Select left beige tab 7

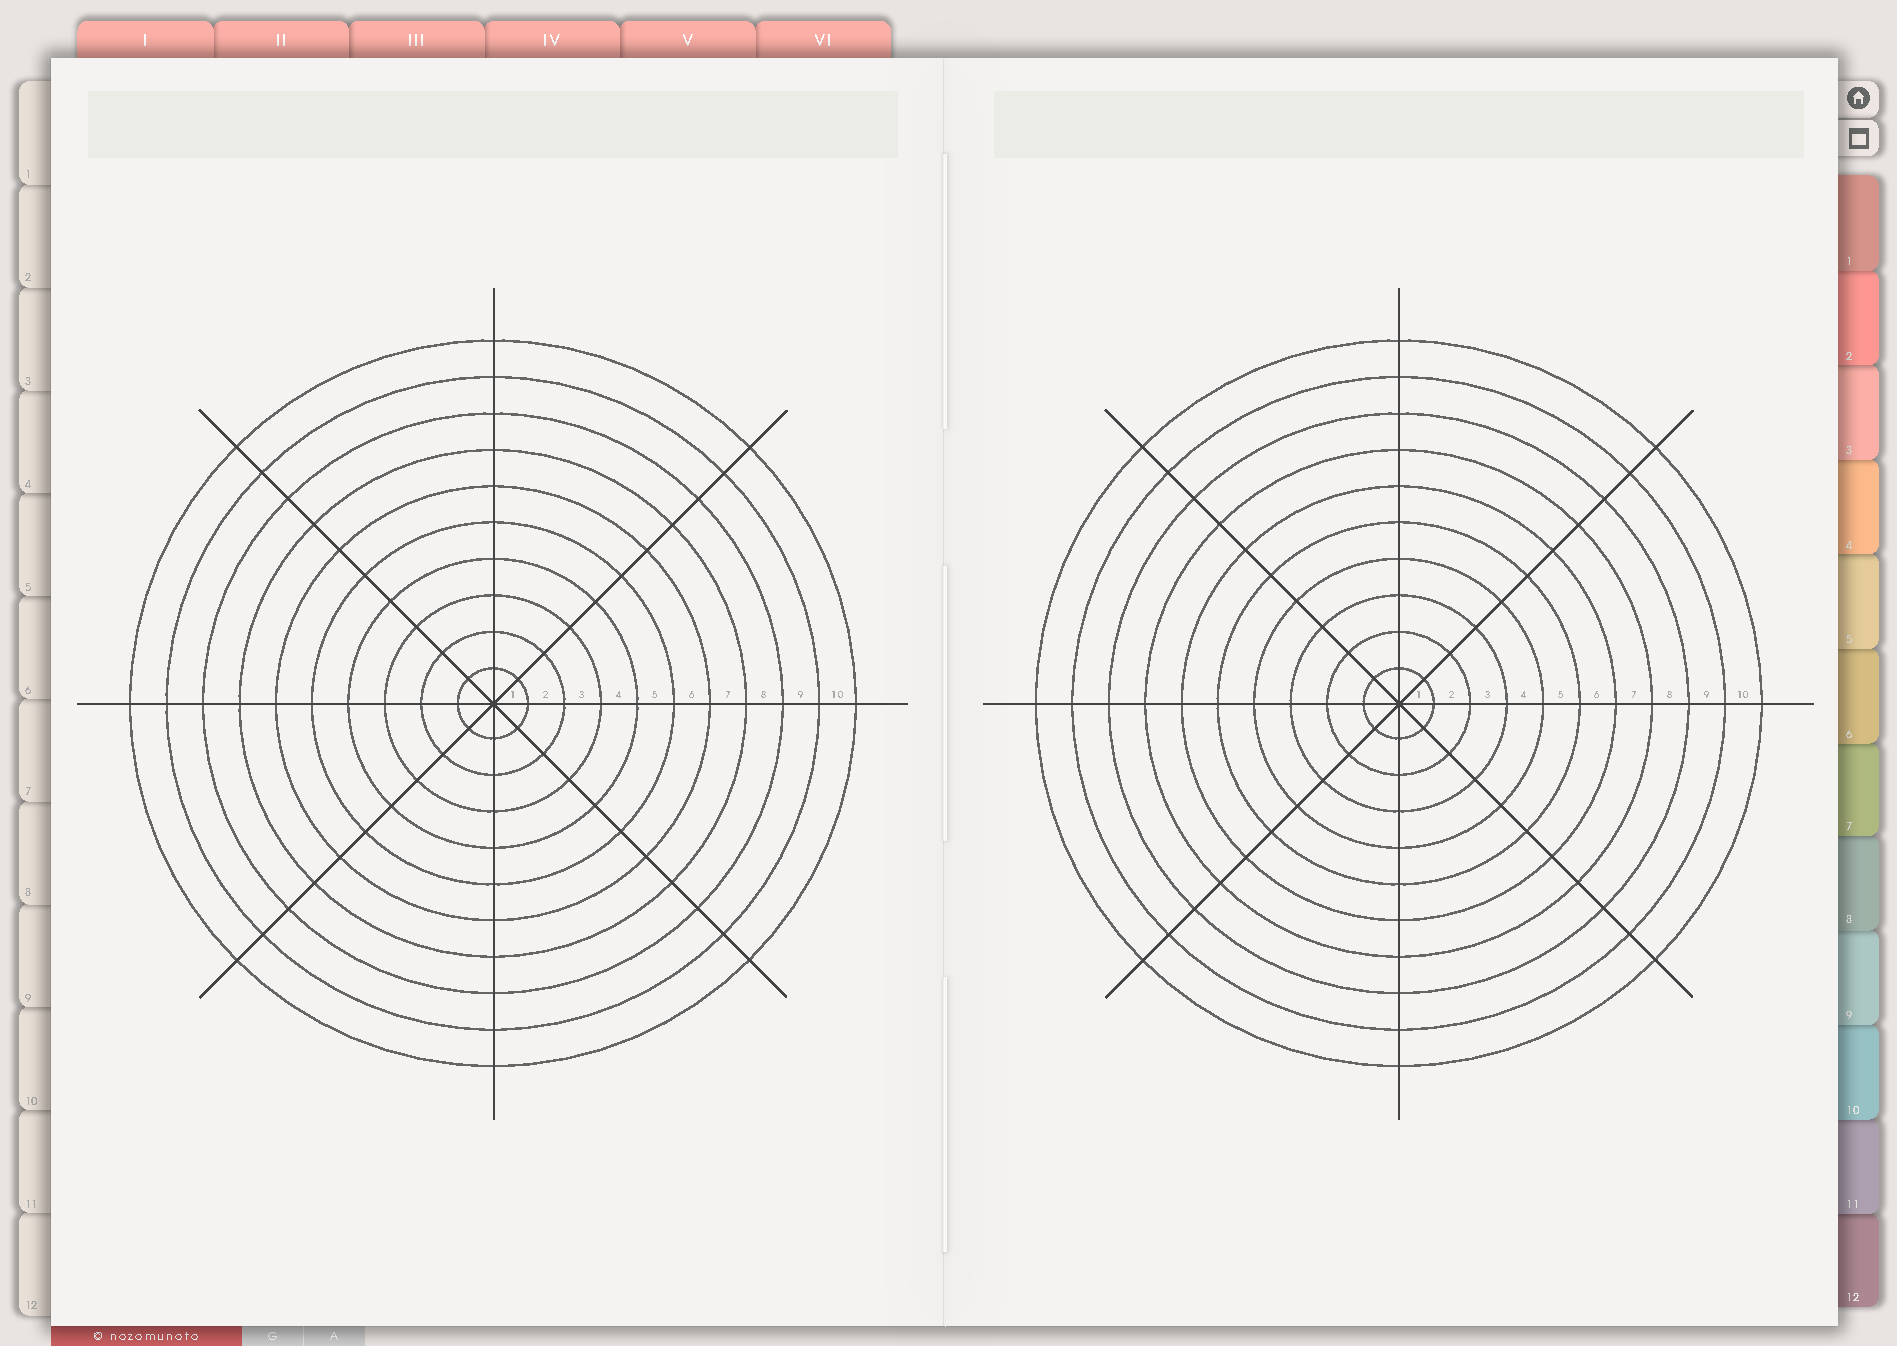35,751
